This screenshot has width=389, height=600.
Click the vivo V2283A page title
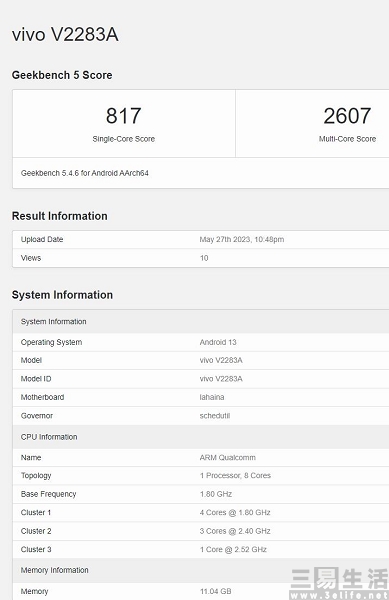tap(65, 35)
